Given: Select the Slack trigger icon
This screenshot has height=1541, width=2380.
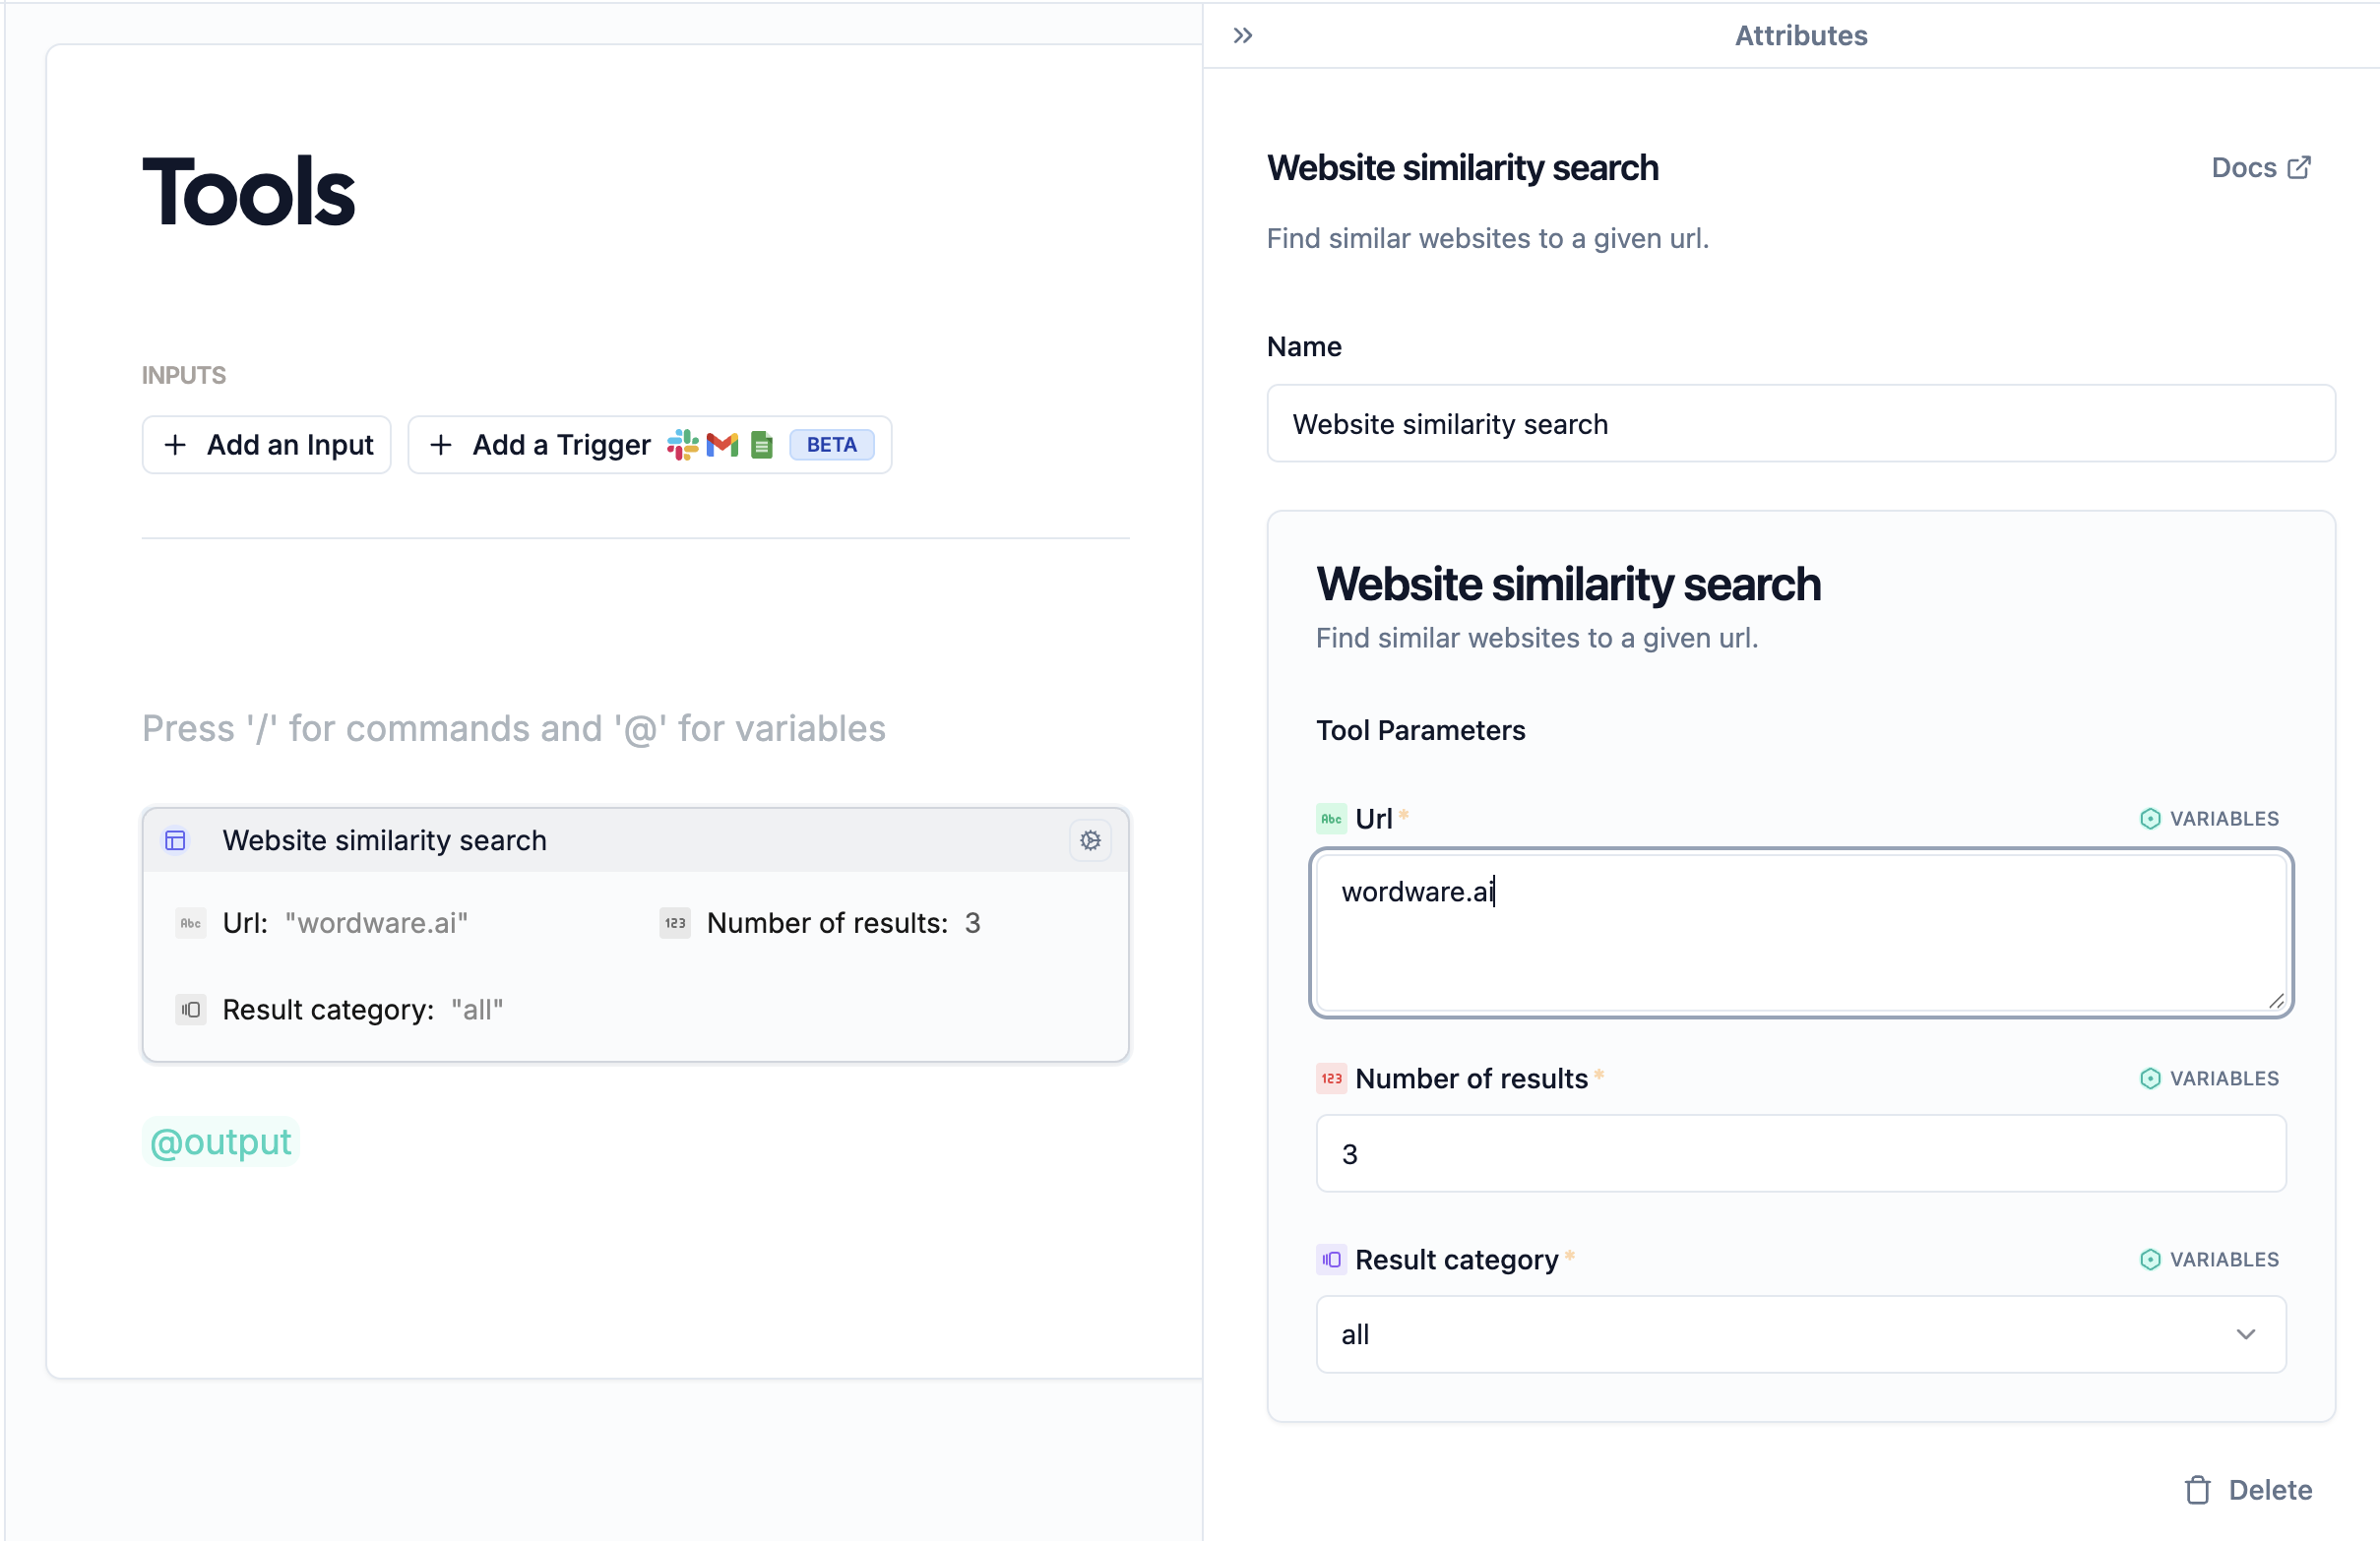Looking at the screenshot, I should pyautogui.click(x=683, y=445).
